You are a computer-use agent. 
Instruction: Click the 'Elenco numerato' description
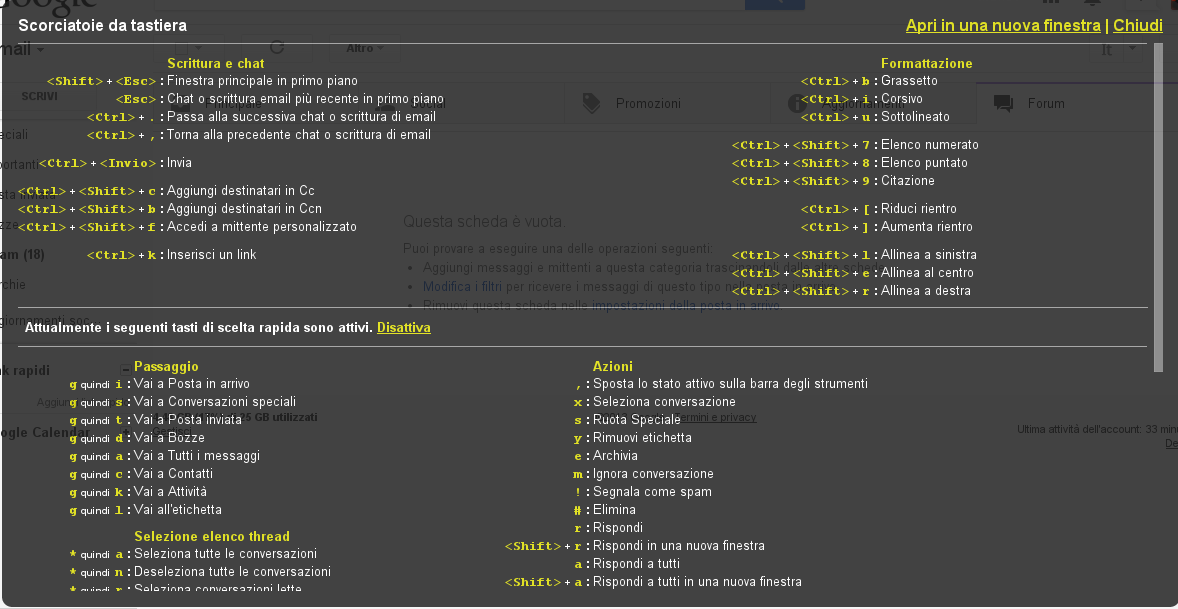(930, 144)
